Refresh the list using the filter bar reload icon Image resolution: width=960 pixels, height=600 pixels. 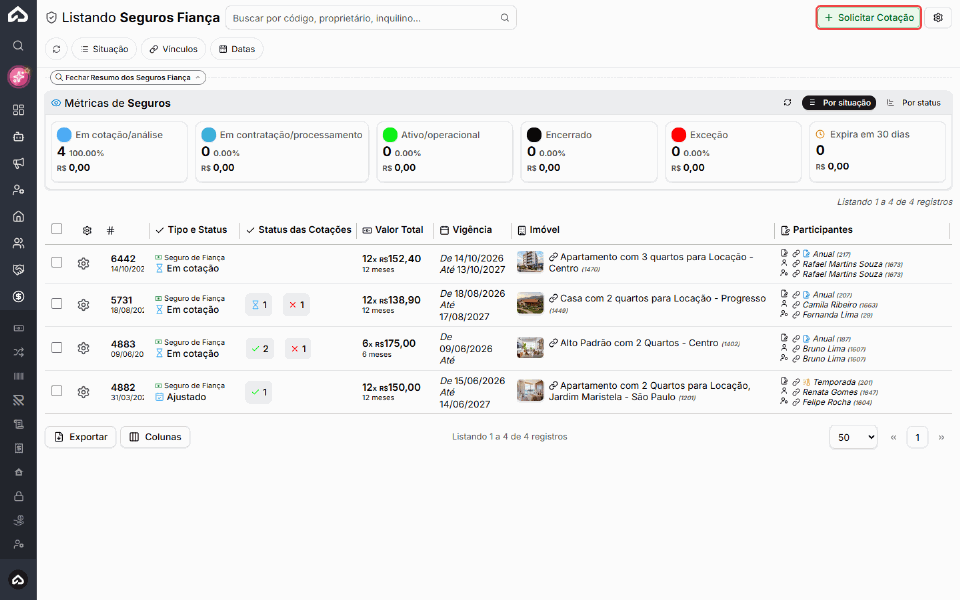click(56, 49)
